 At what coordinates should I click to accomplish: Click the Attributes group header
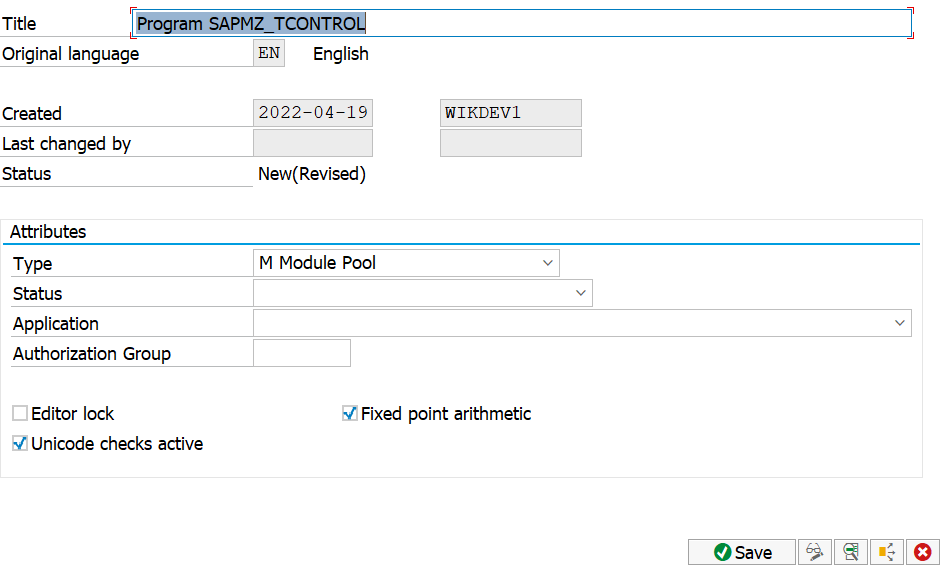tap(48, 232)
